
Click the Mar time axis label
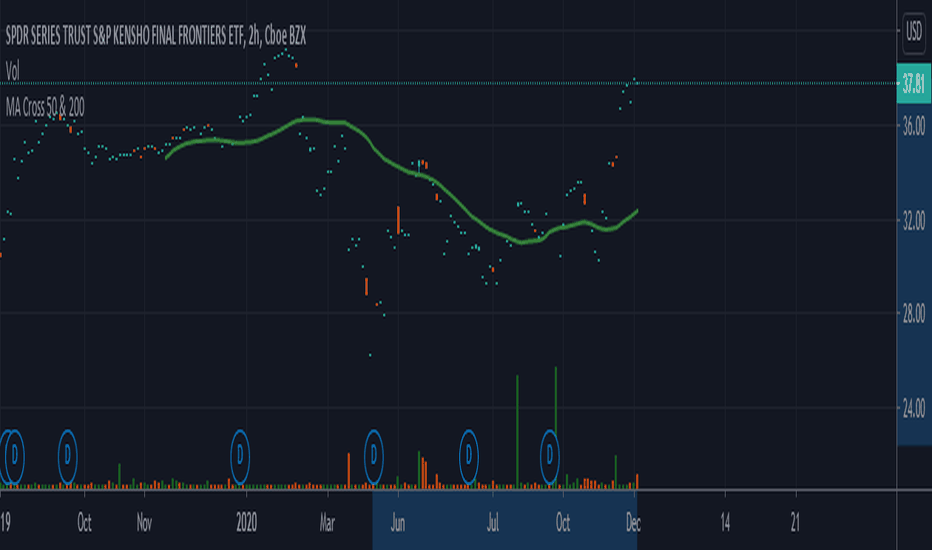pos(328,523)
